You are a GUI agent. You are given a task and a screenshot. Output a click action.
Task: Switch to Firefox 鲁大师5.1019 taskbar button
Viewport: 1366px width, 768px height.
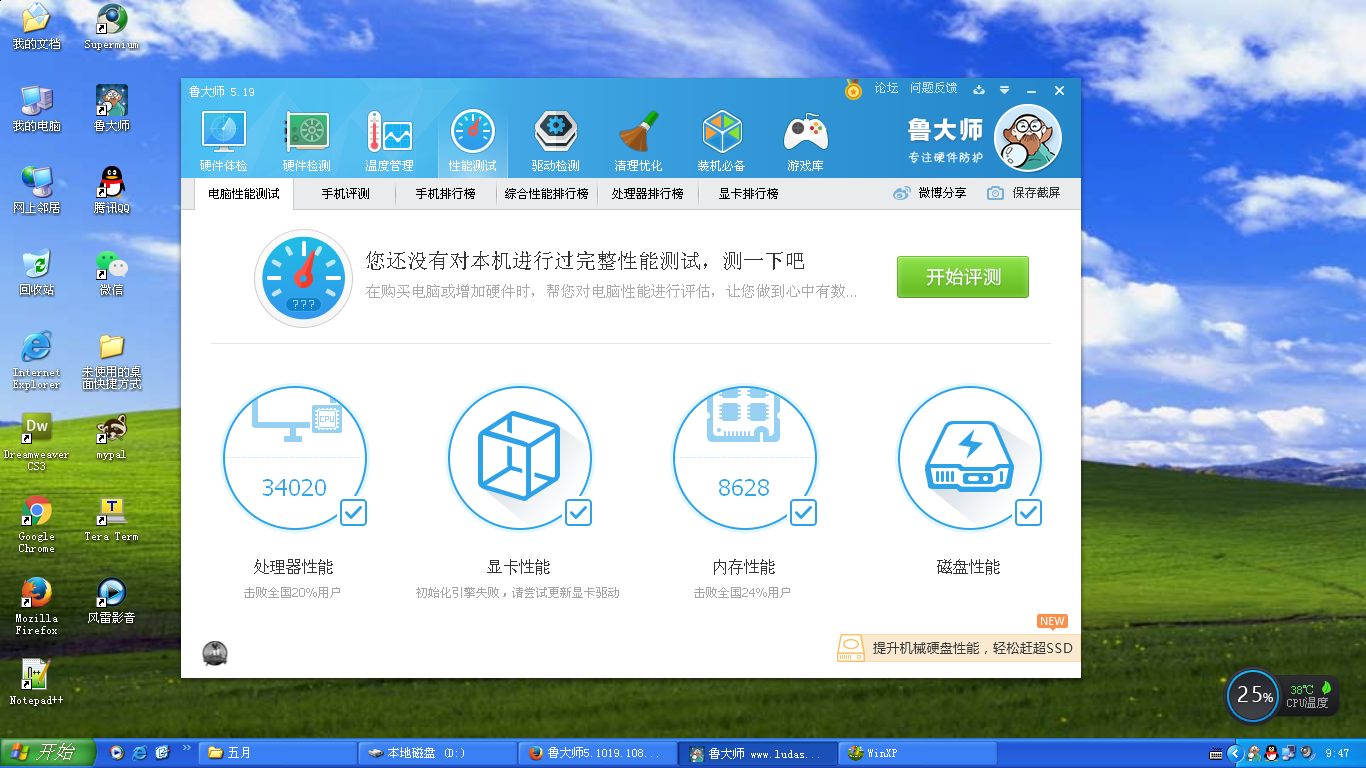[596, 753]
